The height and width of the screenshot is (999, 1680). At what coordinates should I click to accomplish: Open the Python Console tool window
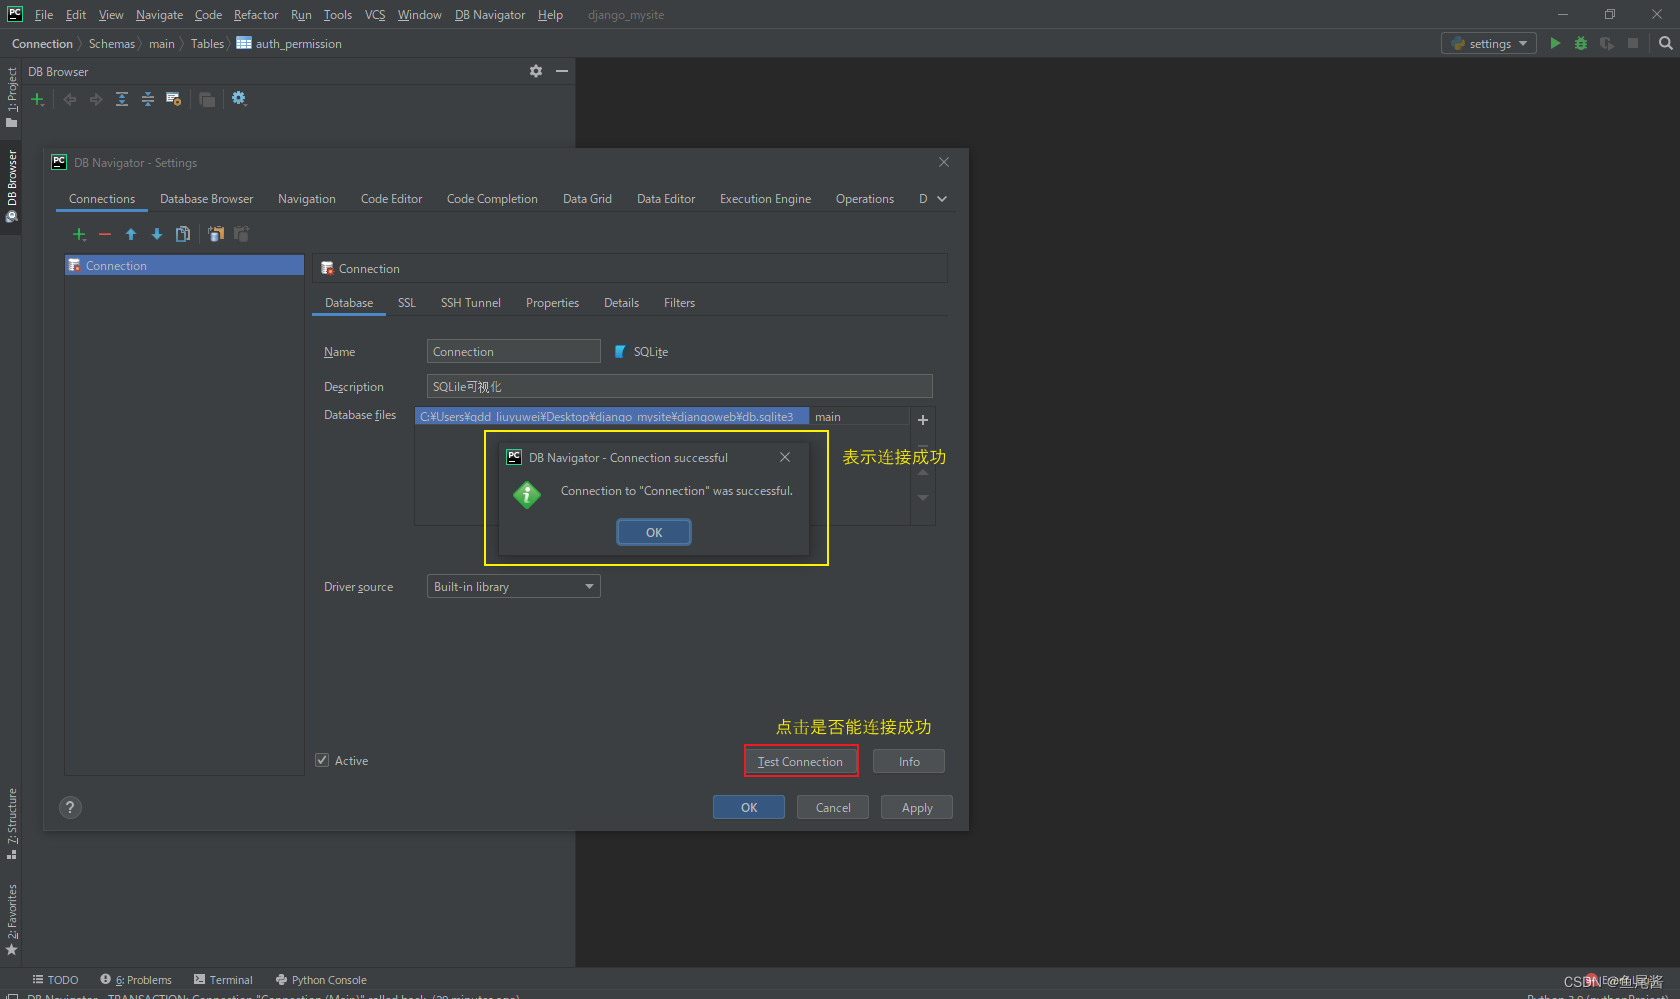321,980
